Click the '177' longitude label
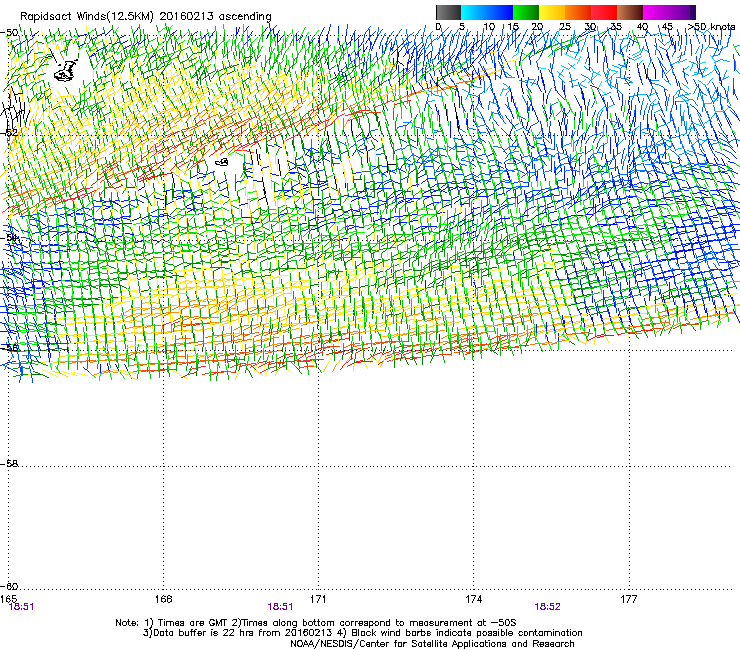The image size is (740, 650). click(x=629, y=599)
